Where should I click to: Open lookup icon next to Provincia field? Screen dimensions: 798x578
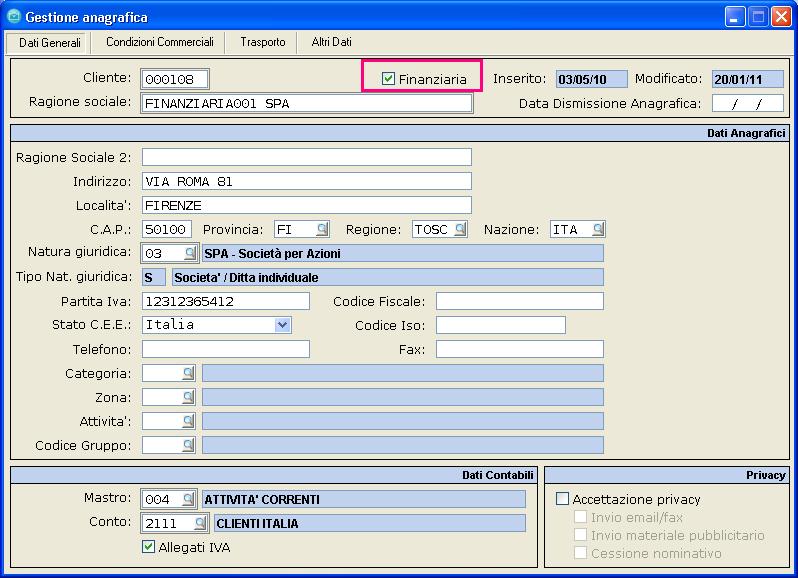[x=321, y=229]
